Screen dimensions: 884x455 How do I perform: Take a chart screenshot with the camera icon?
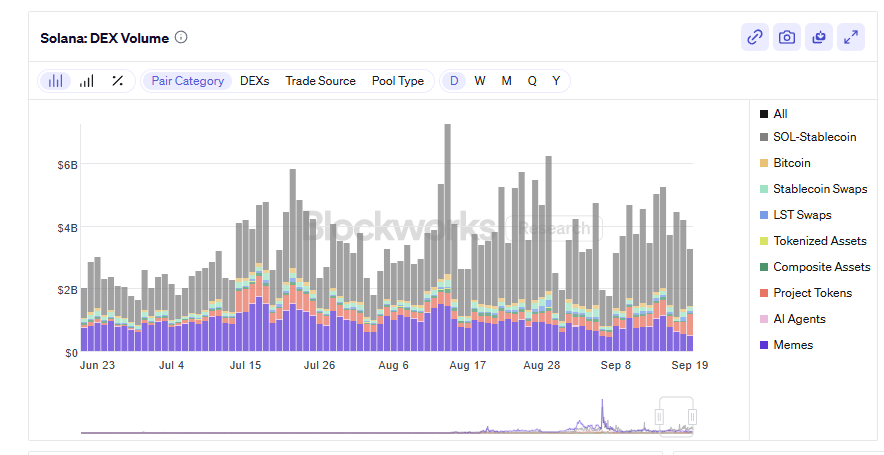[x=786, y=38]
